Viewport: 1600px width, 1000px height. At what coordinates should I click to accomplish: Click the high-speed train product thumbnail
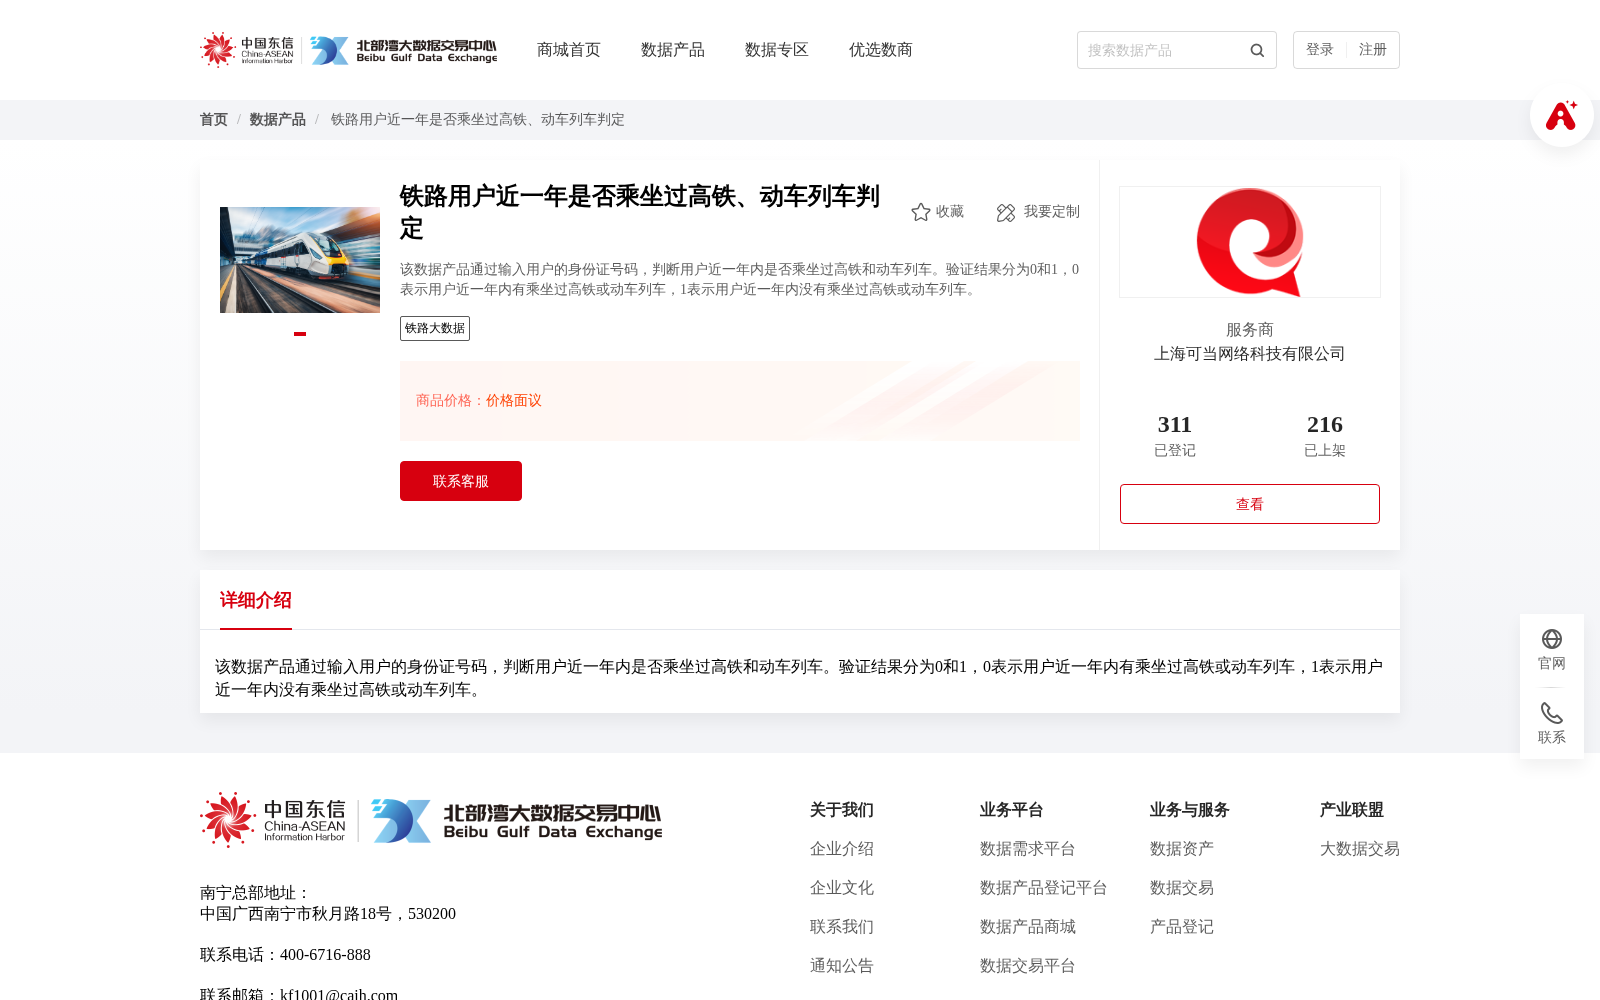[300, 260]
